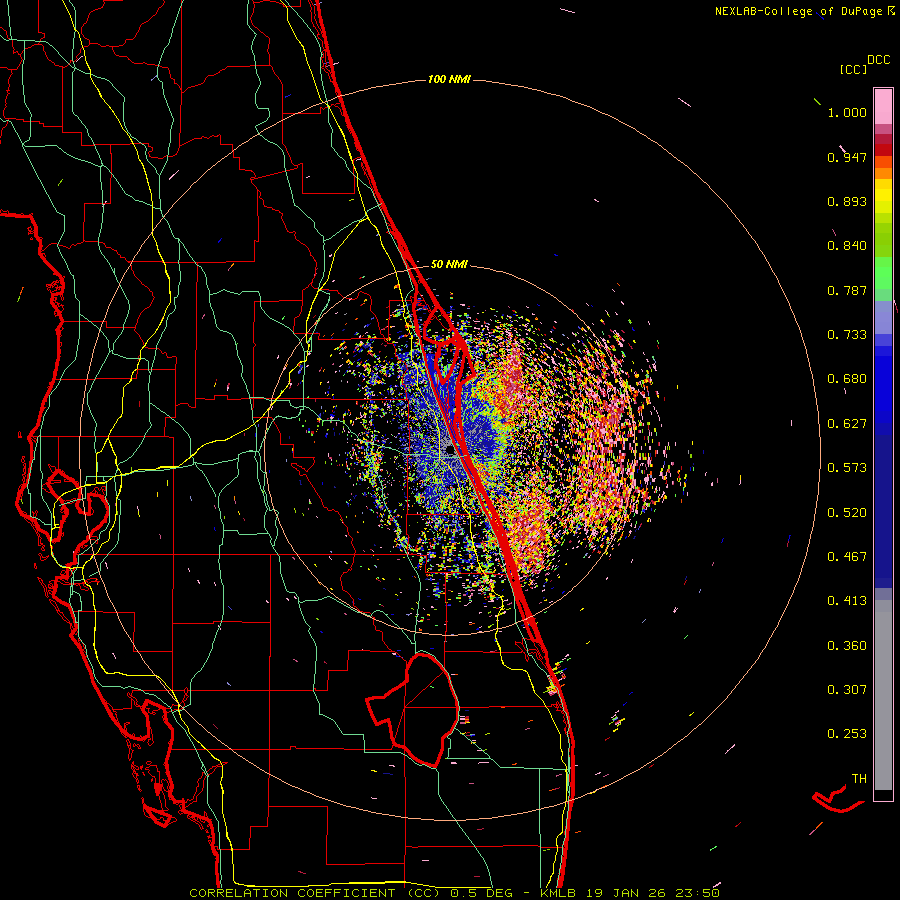Click the DCC label above the color scale

click(x=879, y=60)
